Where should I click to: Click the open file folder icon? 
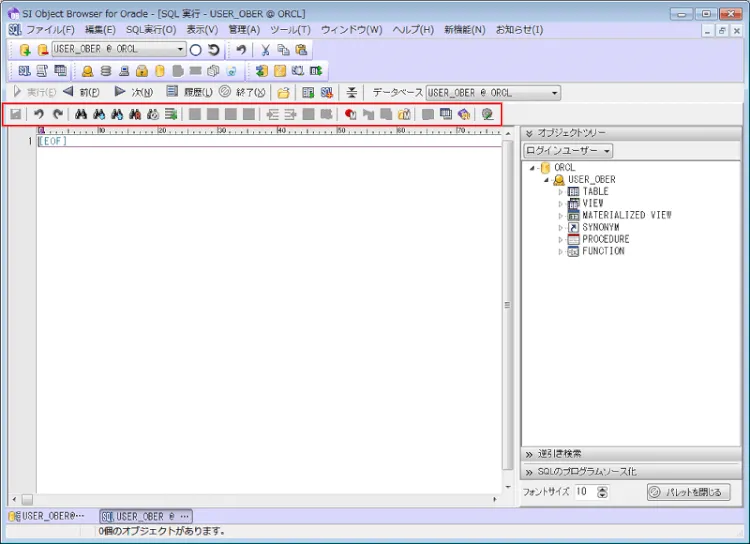[x=284, y=92]
